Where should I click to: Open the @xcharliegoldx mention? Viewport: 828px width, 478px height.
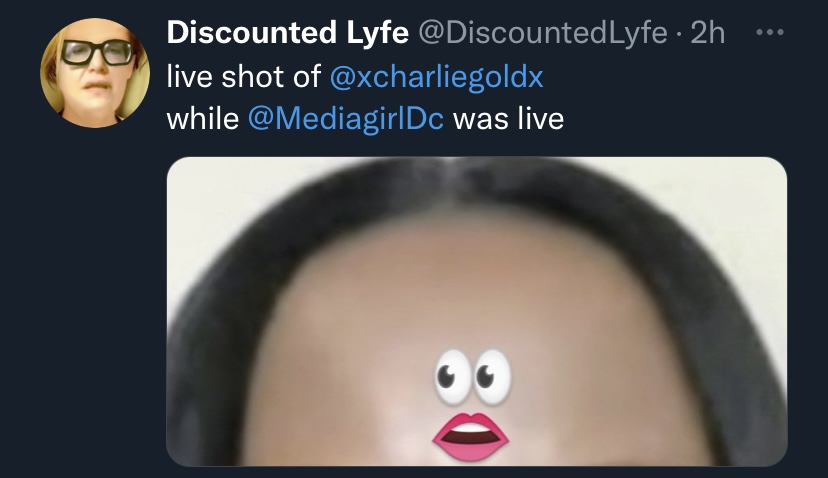[436, 77]
